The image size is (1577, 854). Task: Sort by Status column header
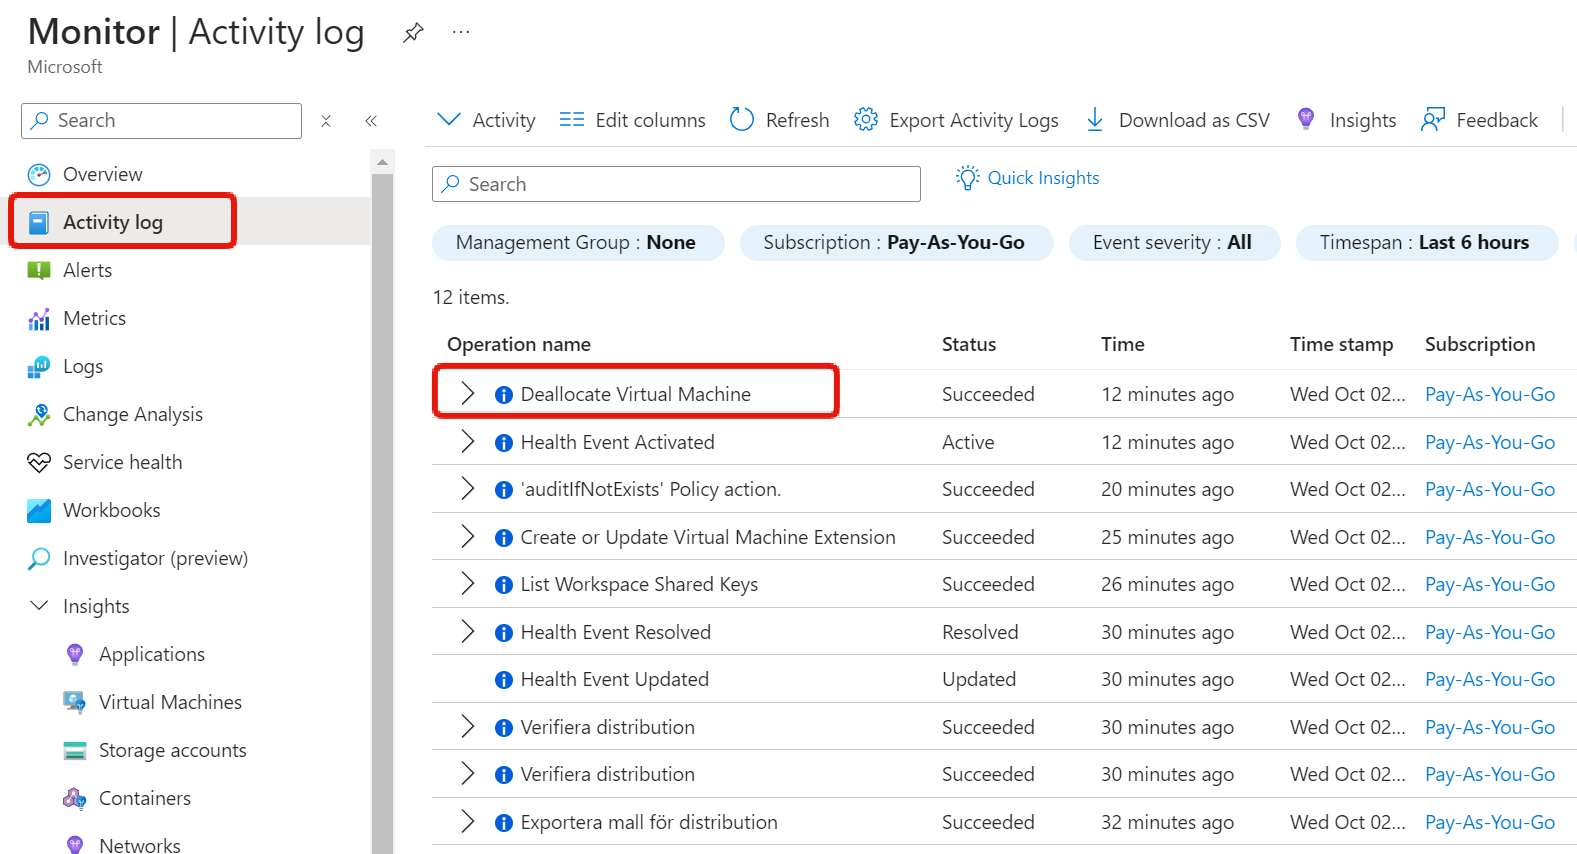(969, 344)
